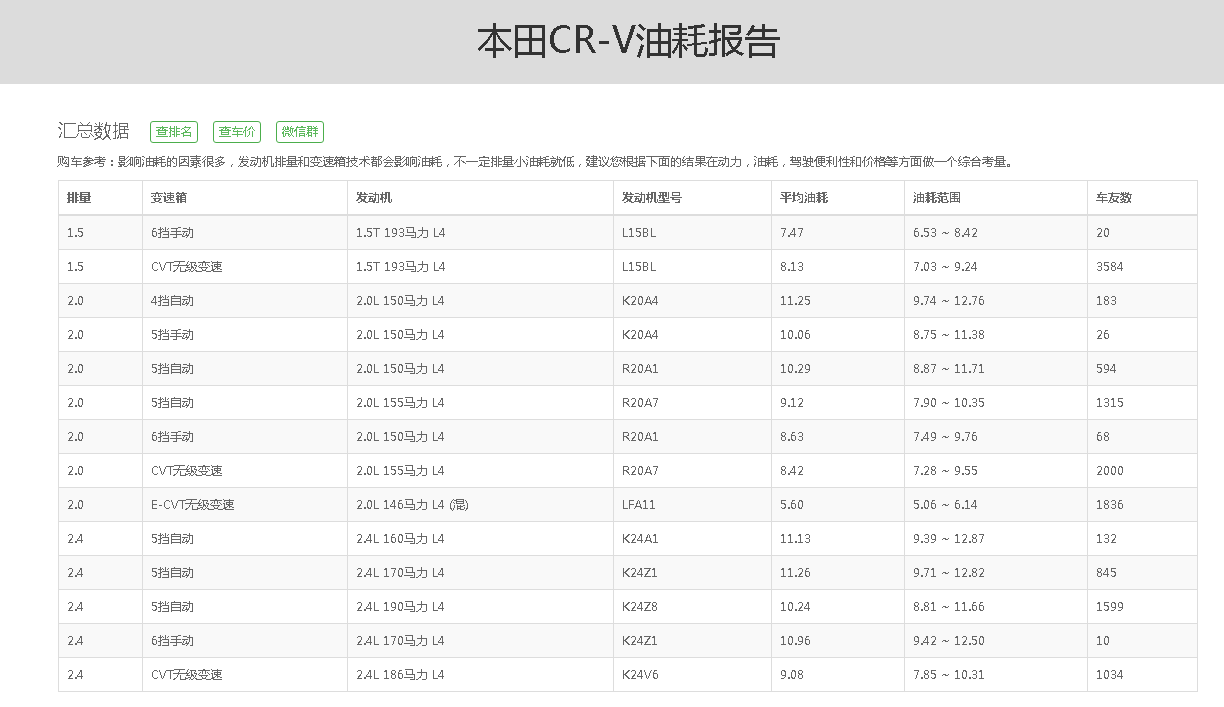Image resolution: width=1224 pixels, height=707 pixels.
Task: Click the 3584 owner count cell
Action: click(1110, 267)
